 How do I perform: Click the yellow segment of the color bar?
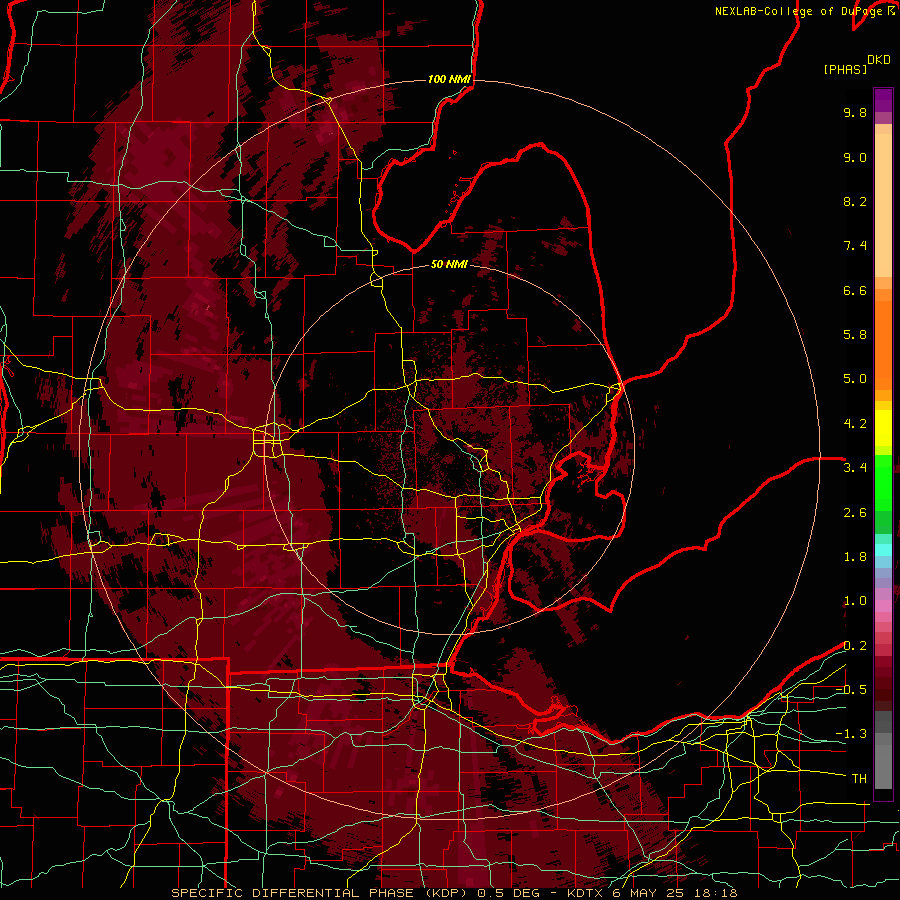[x=883, y=428]
